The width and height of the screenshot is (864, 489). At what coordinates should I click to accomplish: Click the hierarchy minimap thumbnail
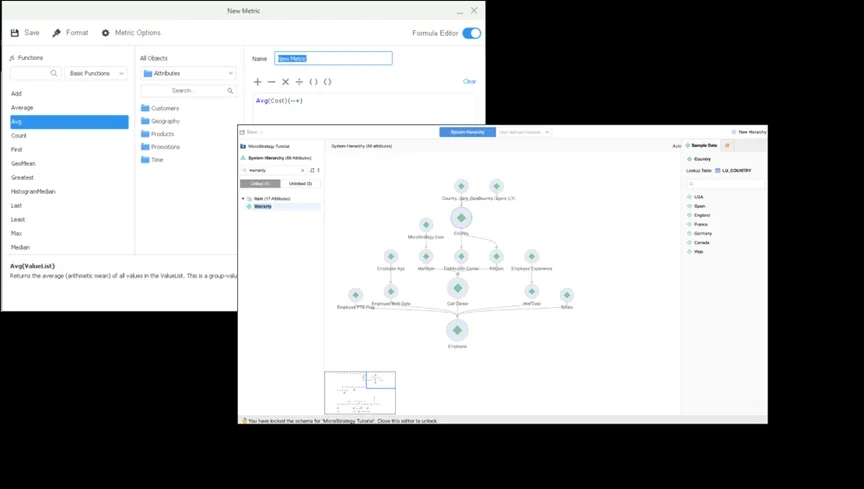[360, 392]
